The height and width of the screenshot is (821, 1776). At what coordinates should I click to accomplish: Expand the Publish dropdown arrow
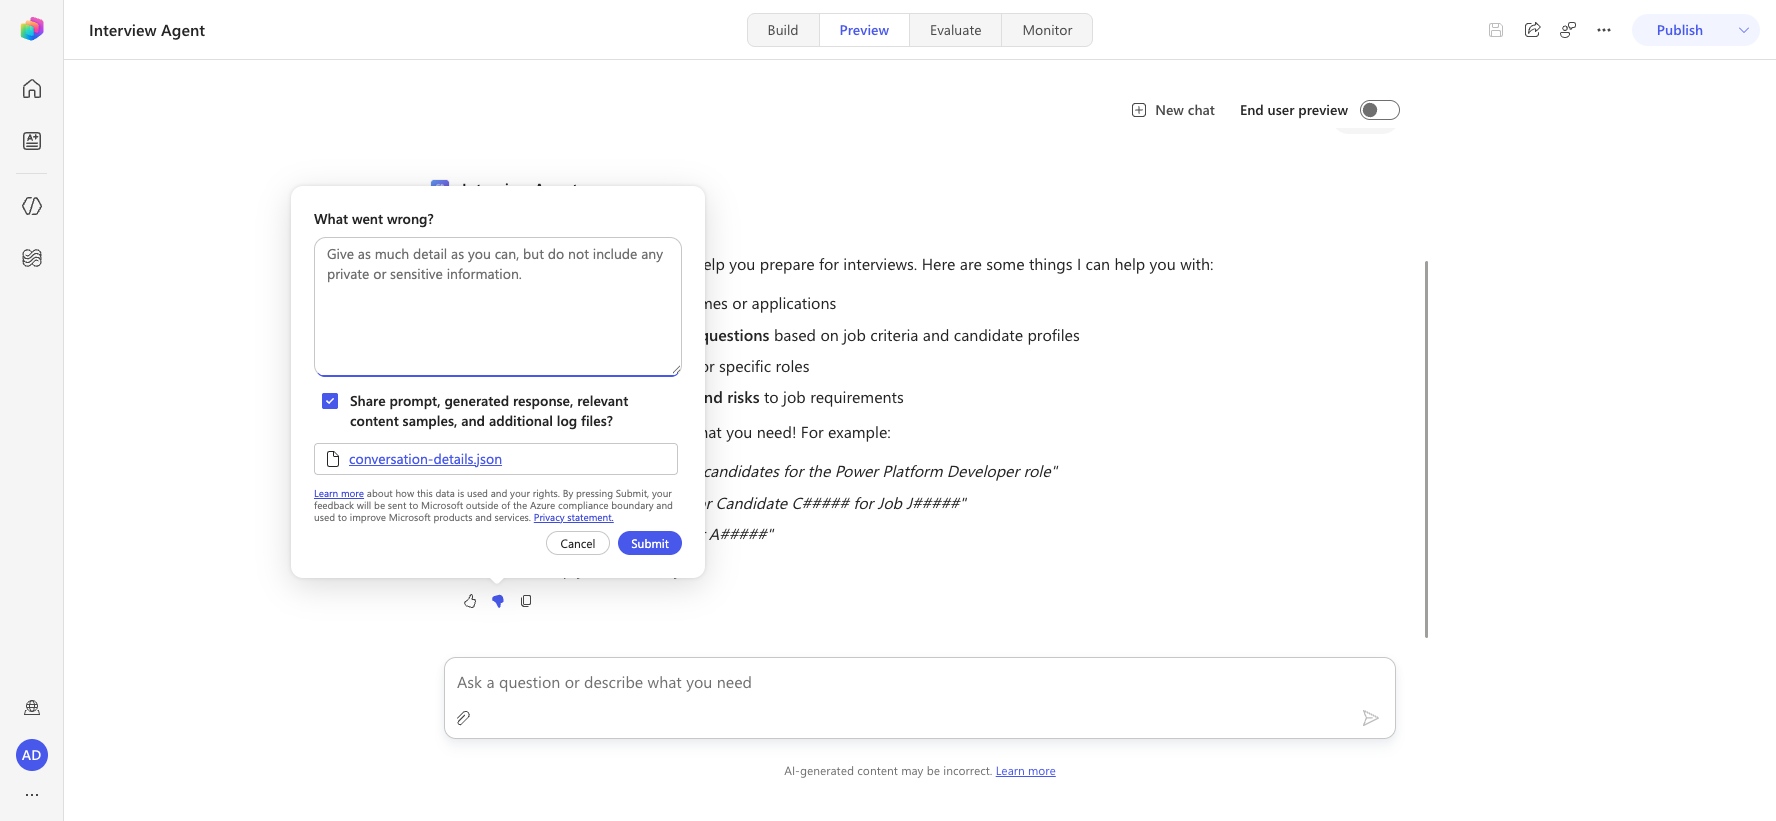click(x=1744, y=30)
